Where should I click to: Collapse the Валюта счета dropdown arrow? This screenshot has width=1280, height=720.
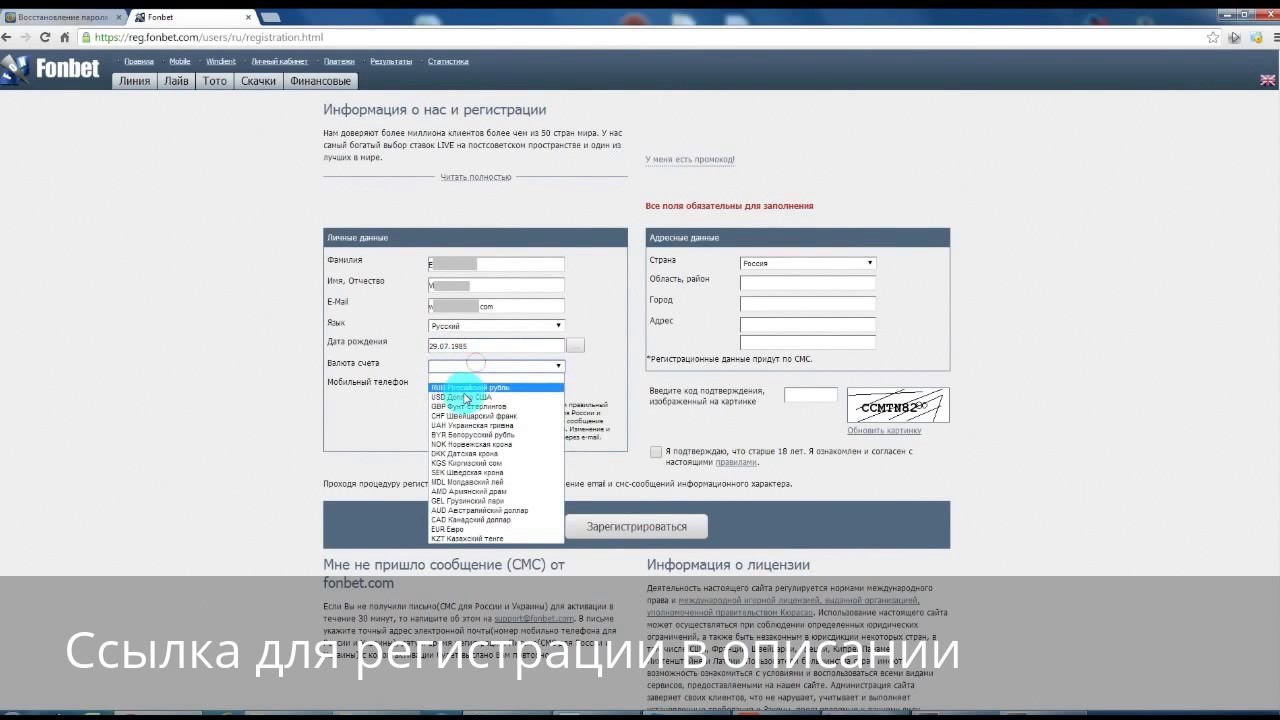(x=558, y=366)
